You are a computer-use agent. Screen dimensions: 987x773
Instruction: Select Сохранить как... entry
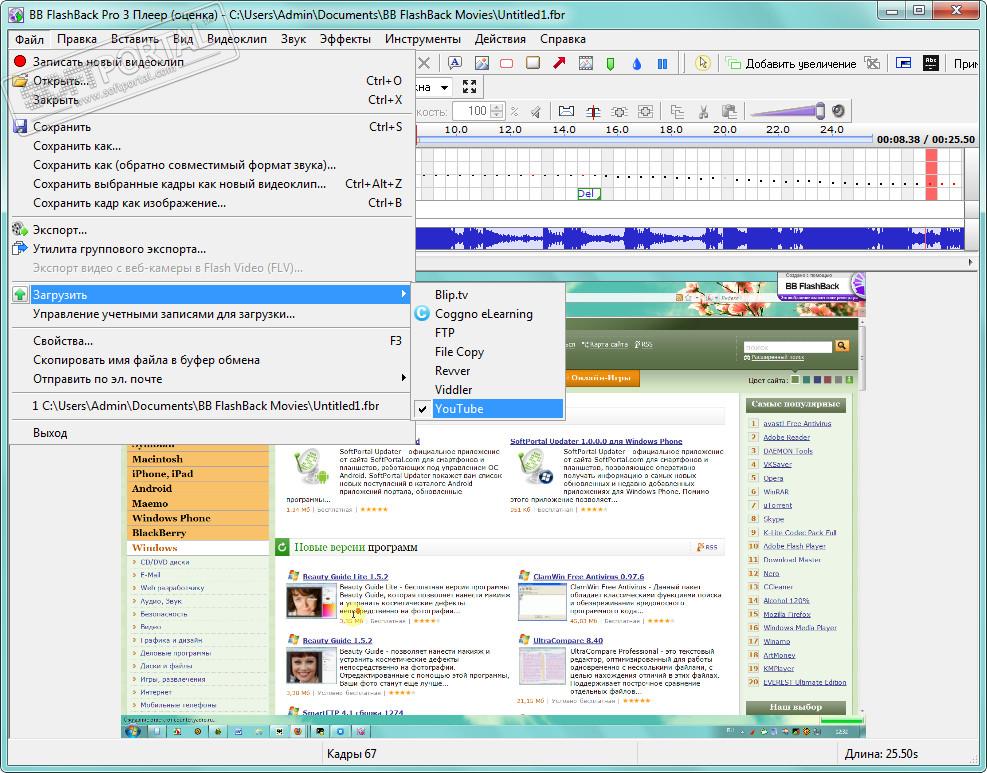pyautogui.click(x=212, y=146)
